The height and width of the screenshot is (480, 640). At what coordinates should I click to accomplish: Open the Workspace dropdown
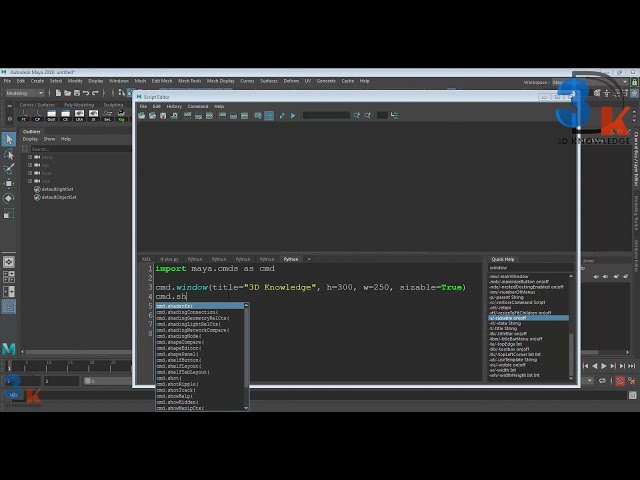590,82
